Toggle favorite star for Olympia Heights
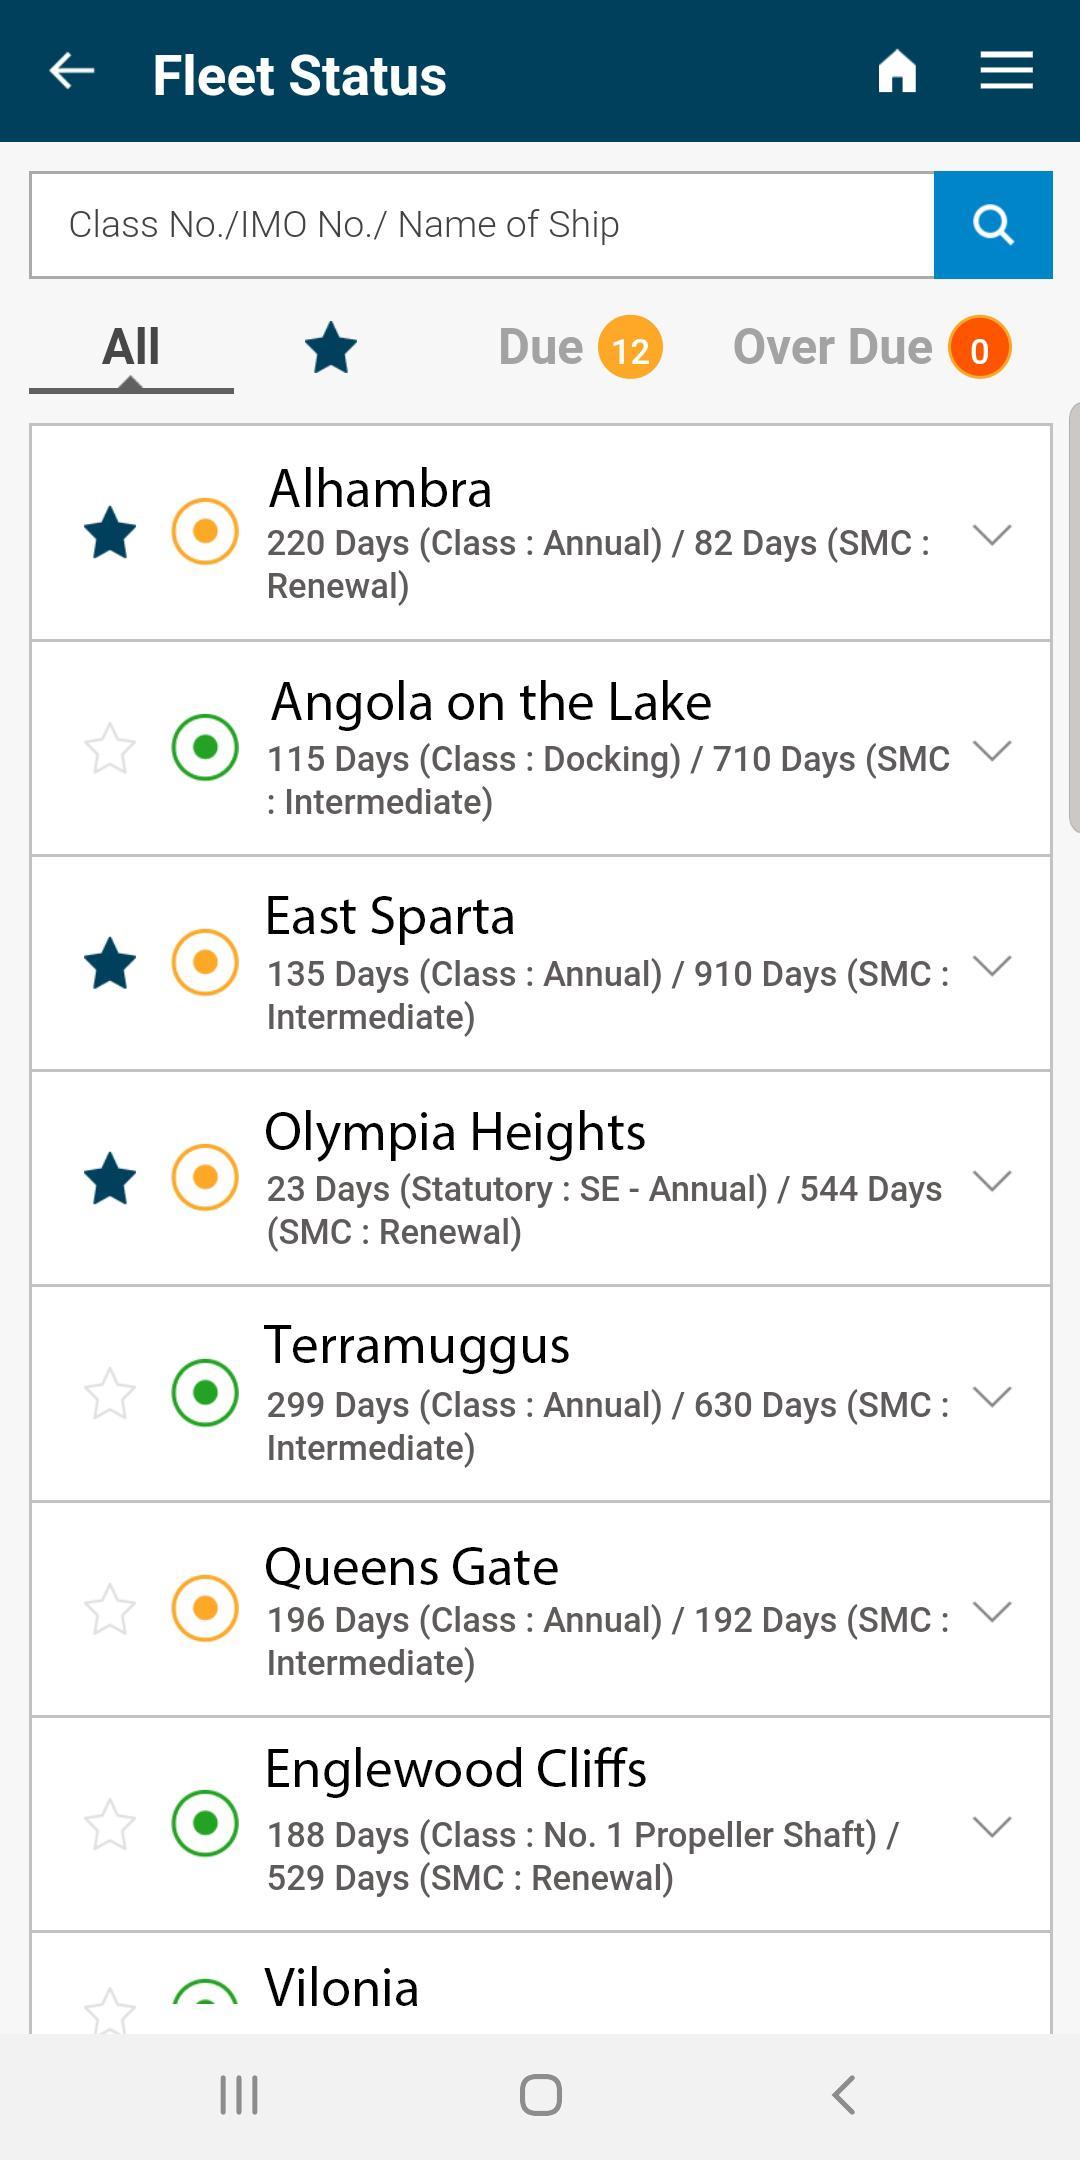Viewport: 1080px width, 2160px height. point(110,1178)
